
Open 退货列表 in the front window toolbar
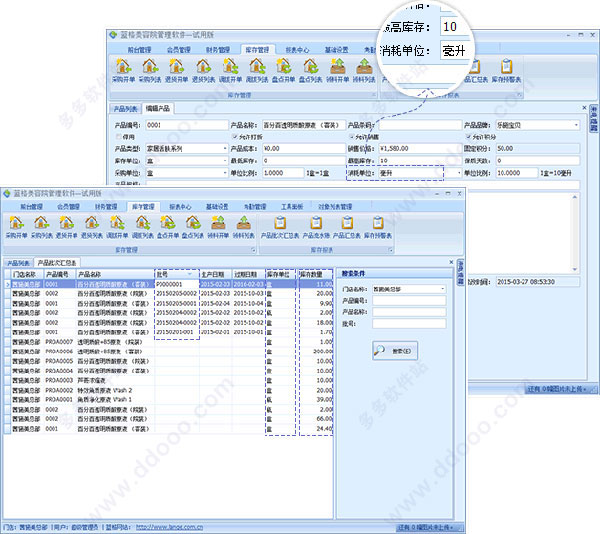(92, 226)
